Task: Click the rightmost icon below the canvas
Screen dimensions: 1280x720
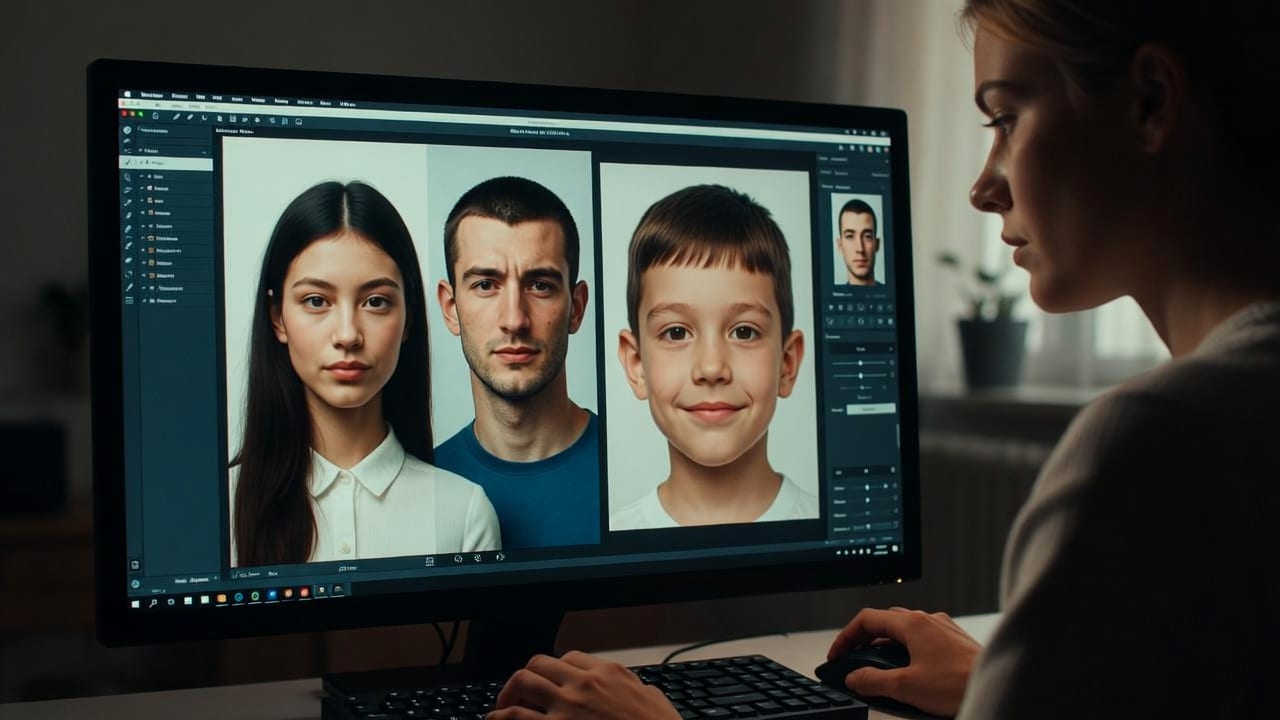Action: click(x=500, y=556)
